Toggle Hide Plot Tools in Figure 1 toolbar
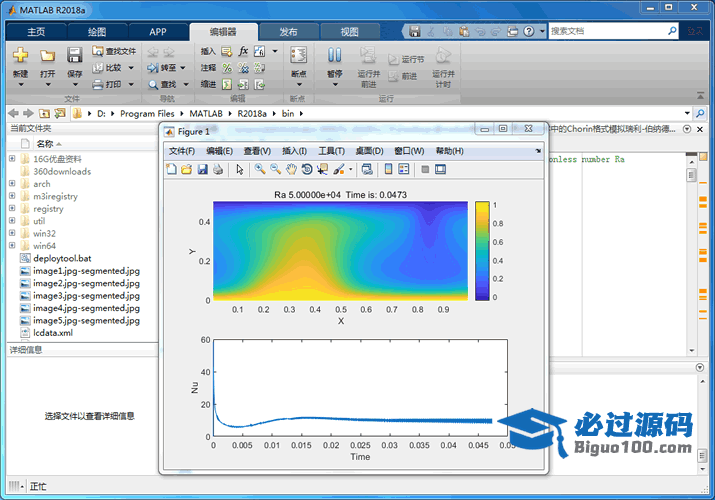 [425, 170]
